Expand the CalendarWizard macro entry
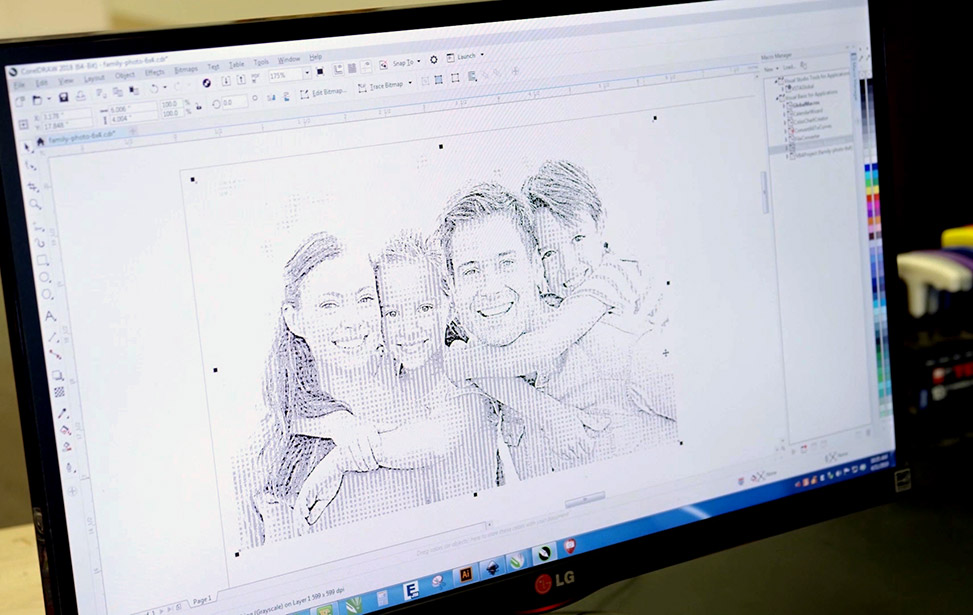The image size is (973, 615). 785,113
